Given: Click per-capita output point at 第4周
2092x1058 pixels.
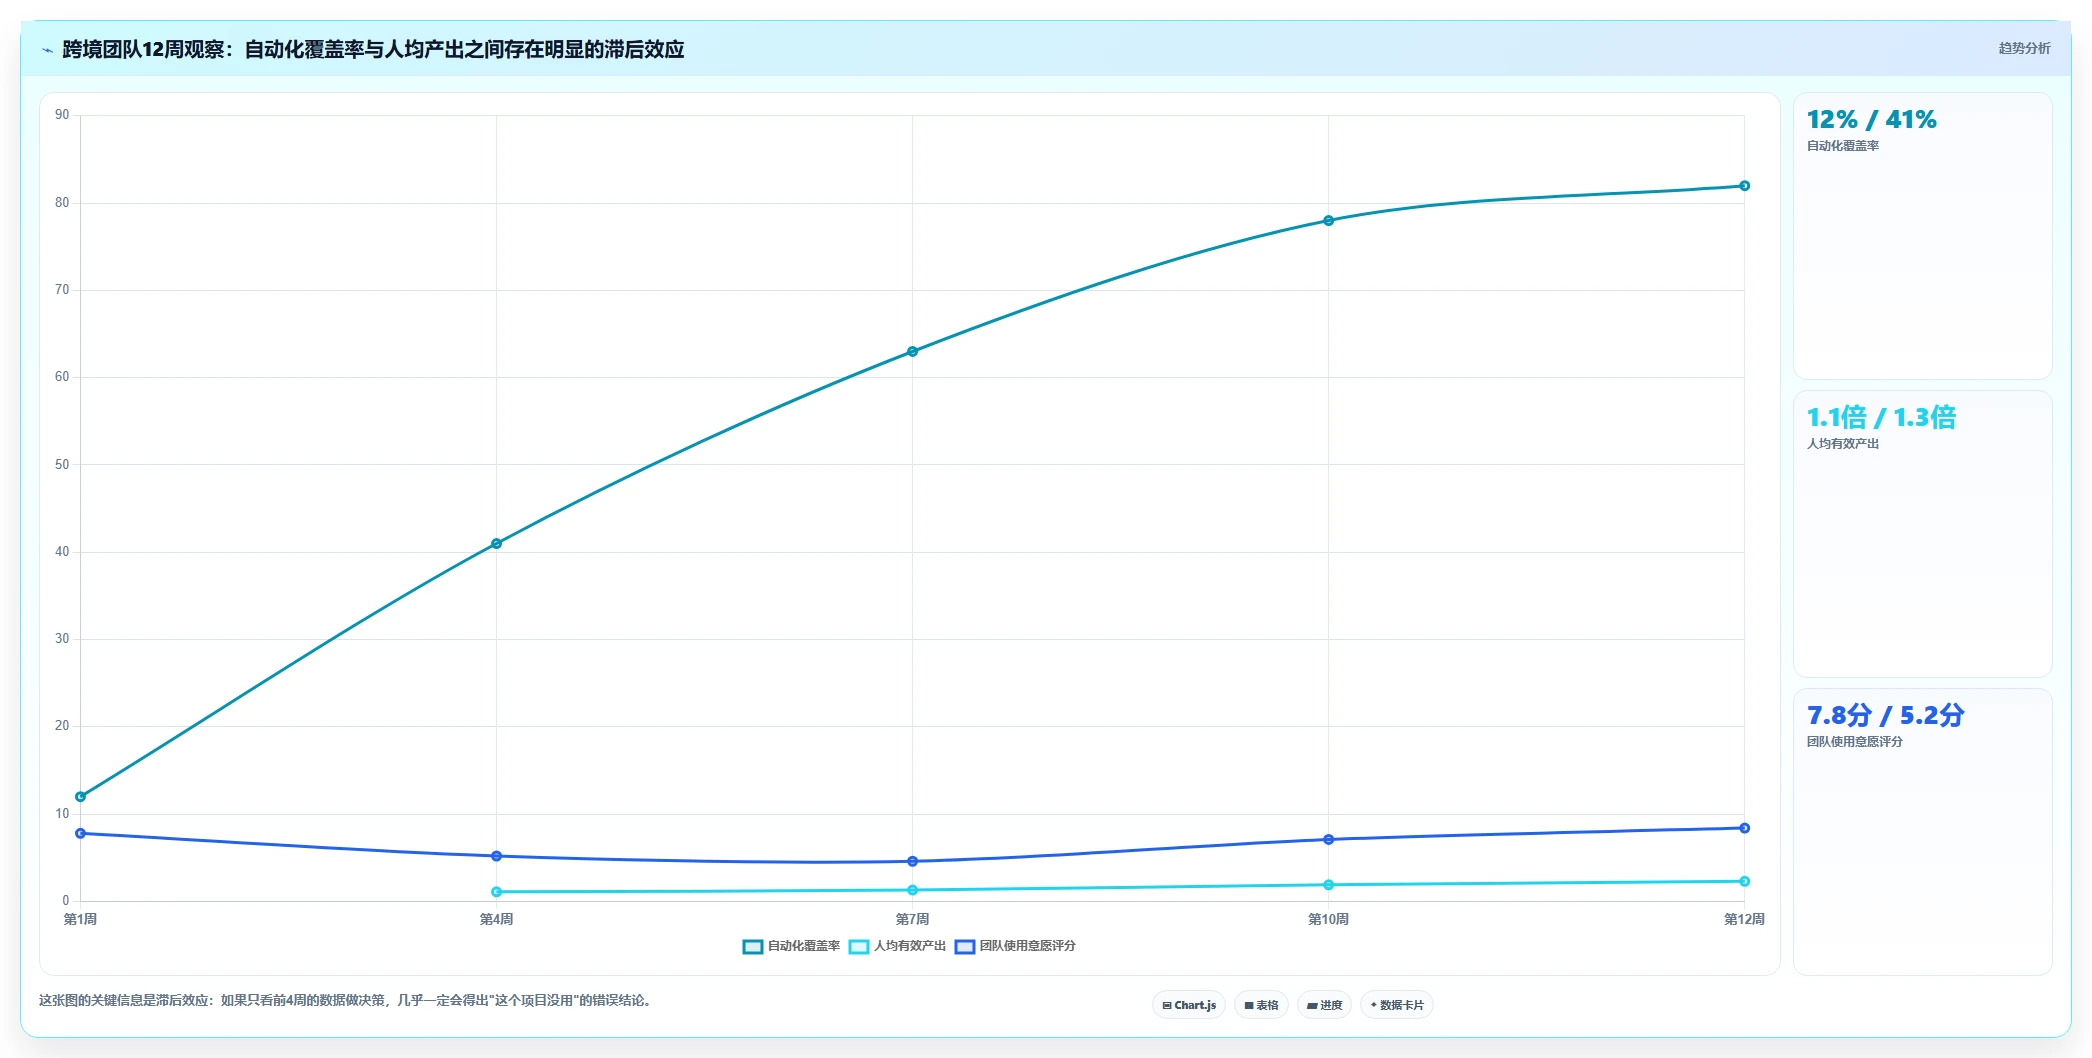Looking at the screenshot, I should [x=497, y=892].
